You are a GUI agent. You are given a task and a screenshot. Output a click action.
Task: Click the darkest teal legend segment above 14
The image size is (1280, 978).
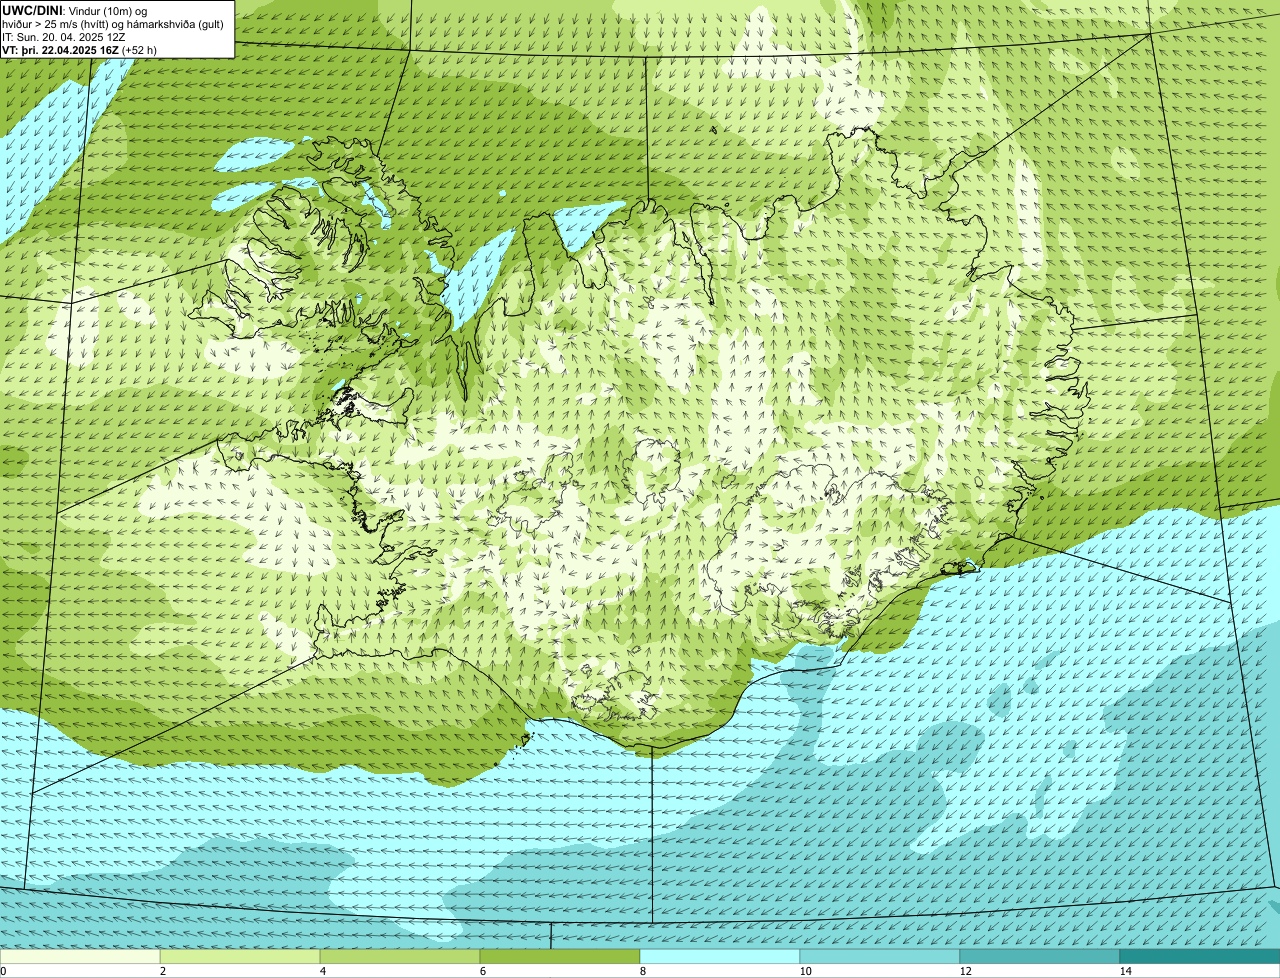[1200, 957]
